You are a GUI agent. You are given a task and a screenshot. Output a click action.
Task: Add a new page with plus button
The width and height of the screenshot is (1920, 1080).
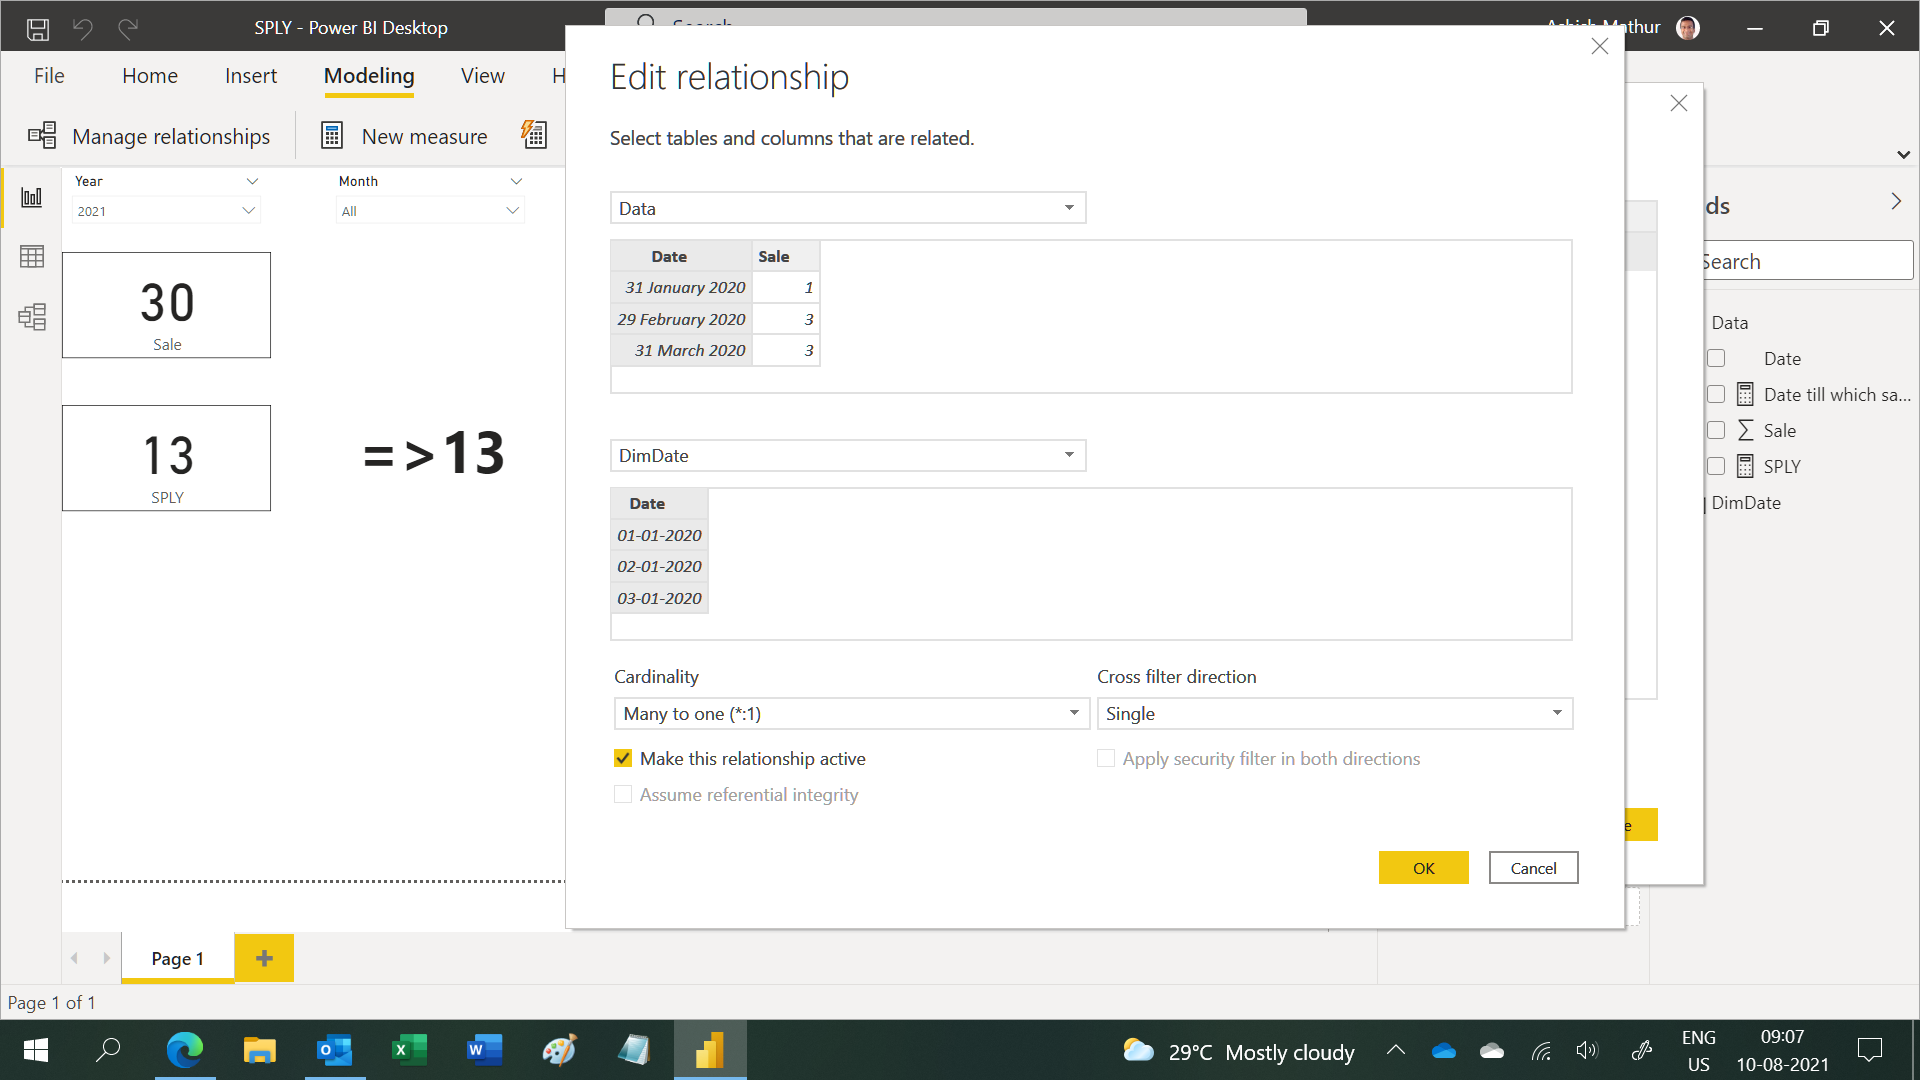(x=264, y=958)
